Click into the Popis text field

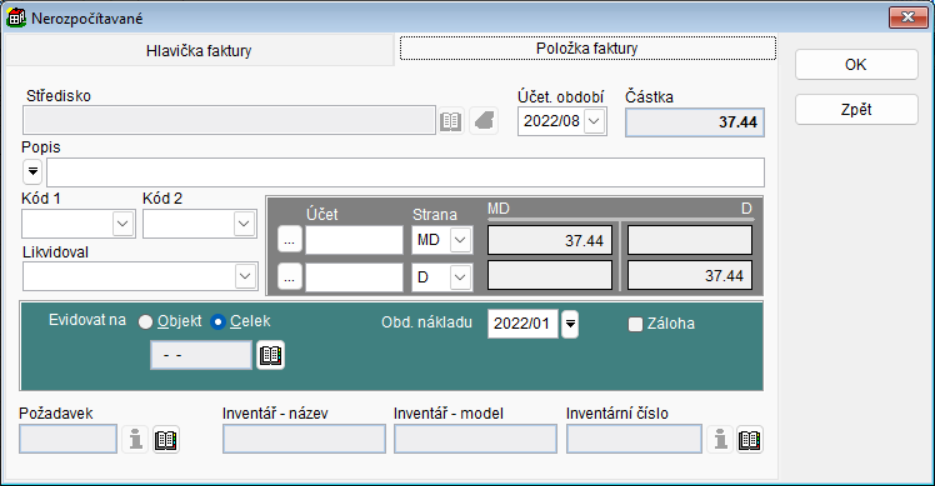[405, 172]
